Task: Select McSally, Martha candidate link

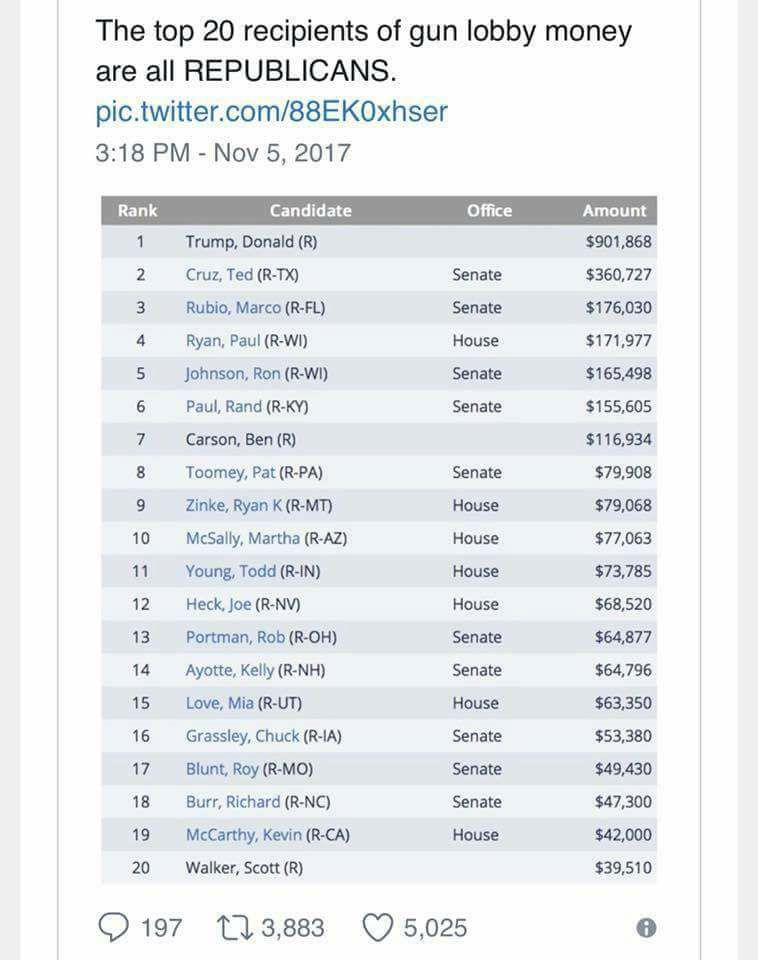Action: point(242,539)
